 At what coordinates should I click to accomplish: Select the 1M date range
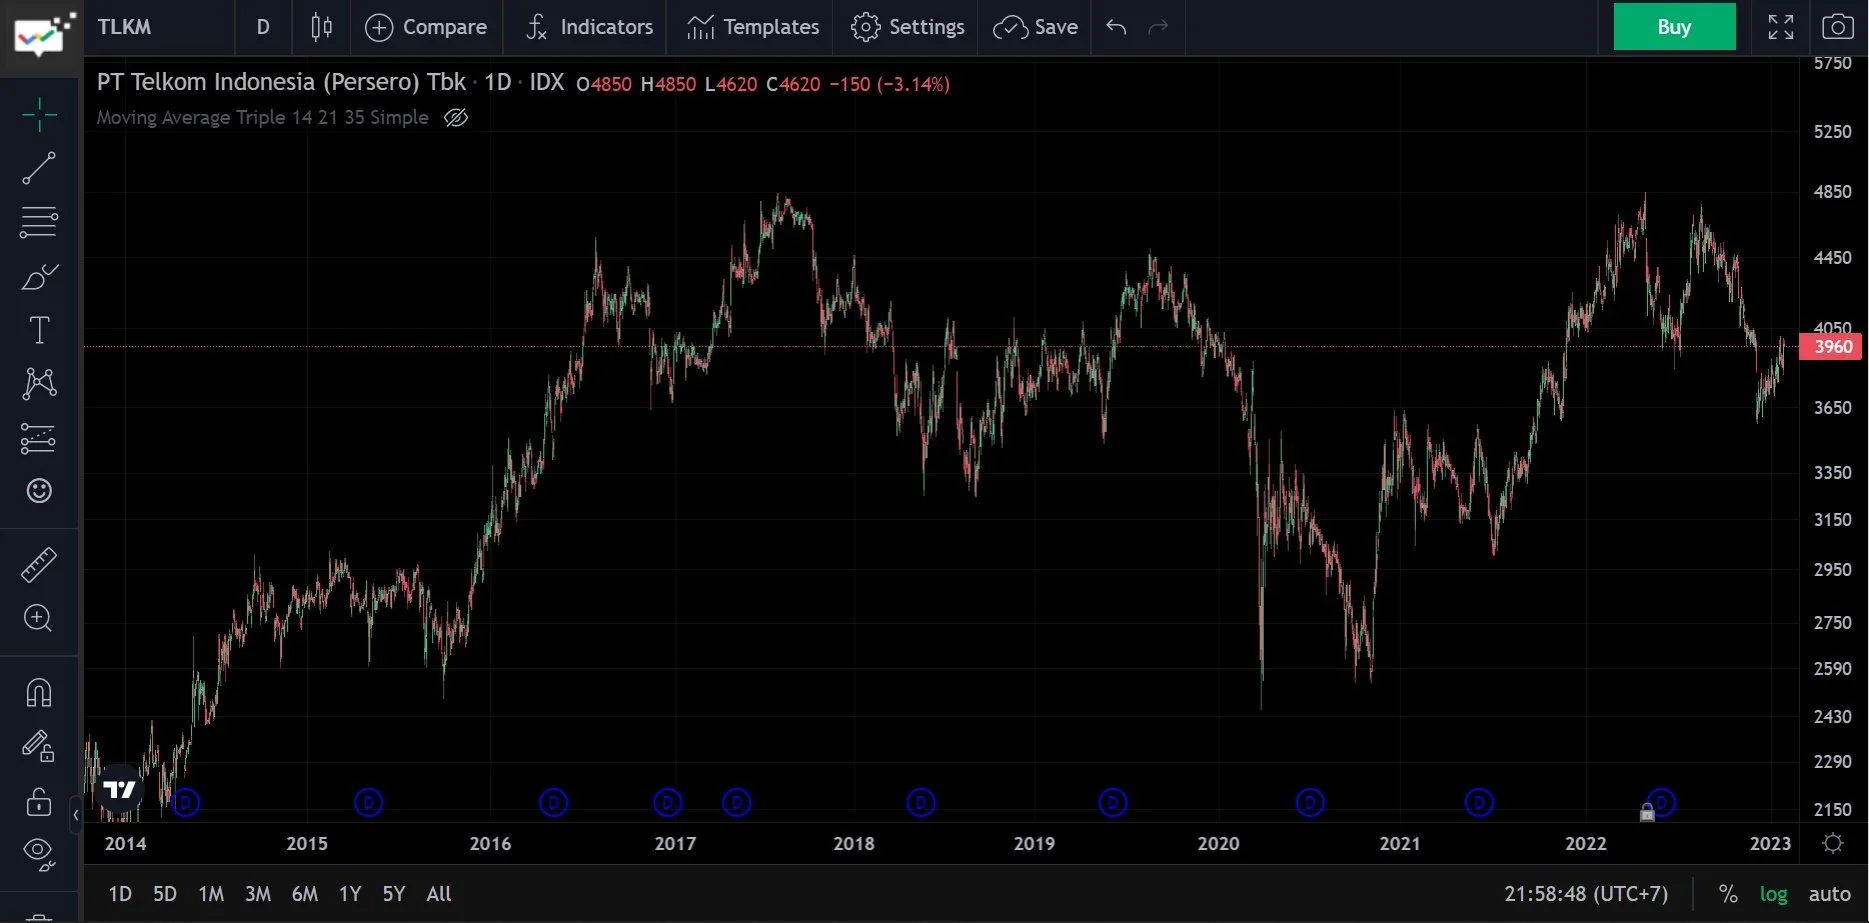pyautogui.click(x=211, y=894)
